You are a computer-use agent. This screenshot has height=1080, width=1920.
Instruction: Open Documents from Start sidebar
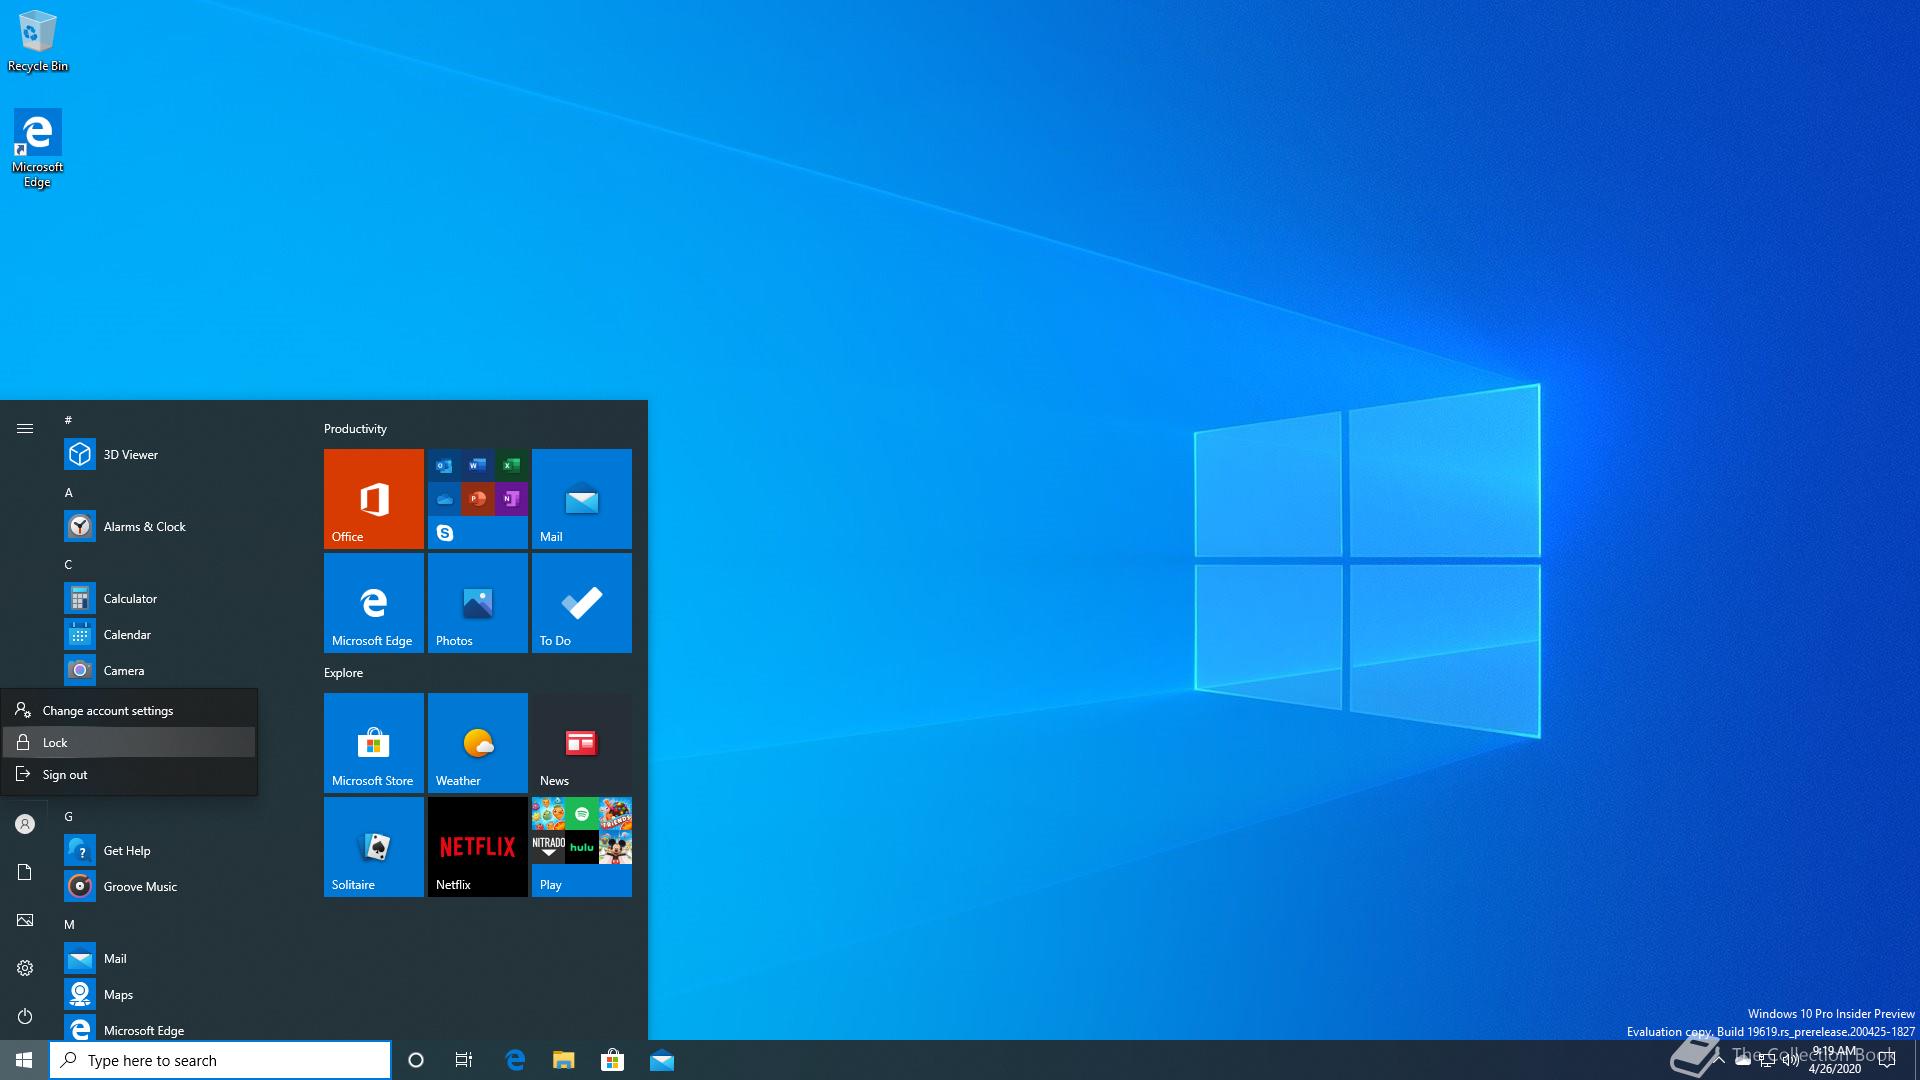[x=25, y=872]
